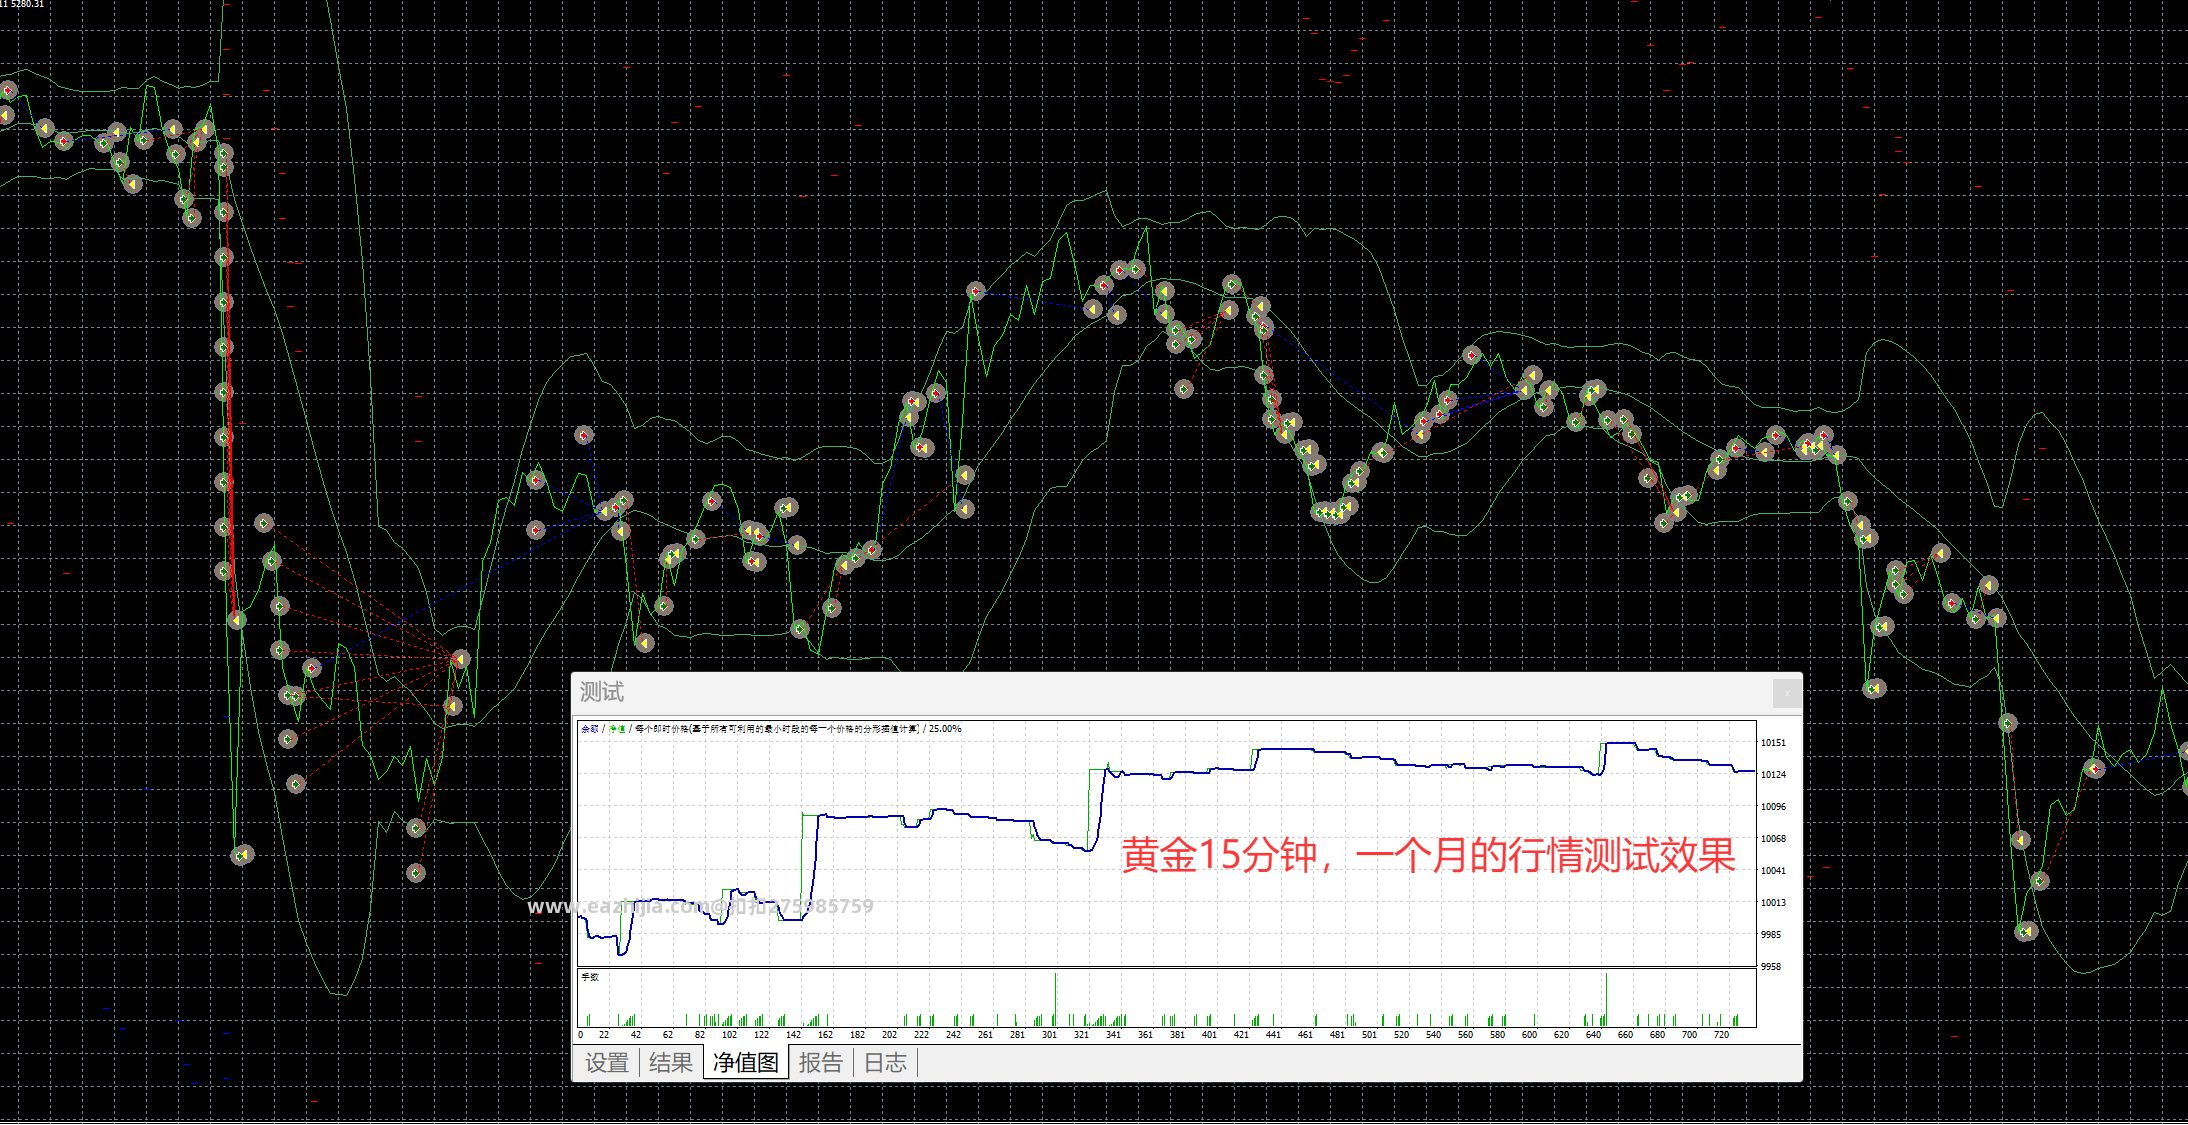Click the 10151 equity axis value
Viewport: 2188px width, 1125px height.
click(x=1773, y=743)
